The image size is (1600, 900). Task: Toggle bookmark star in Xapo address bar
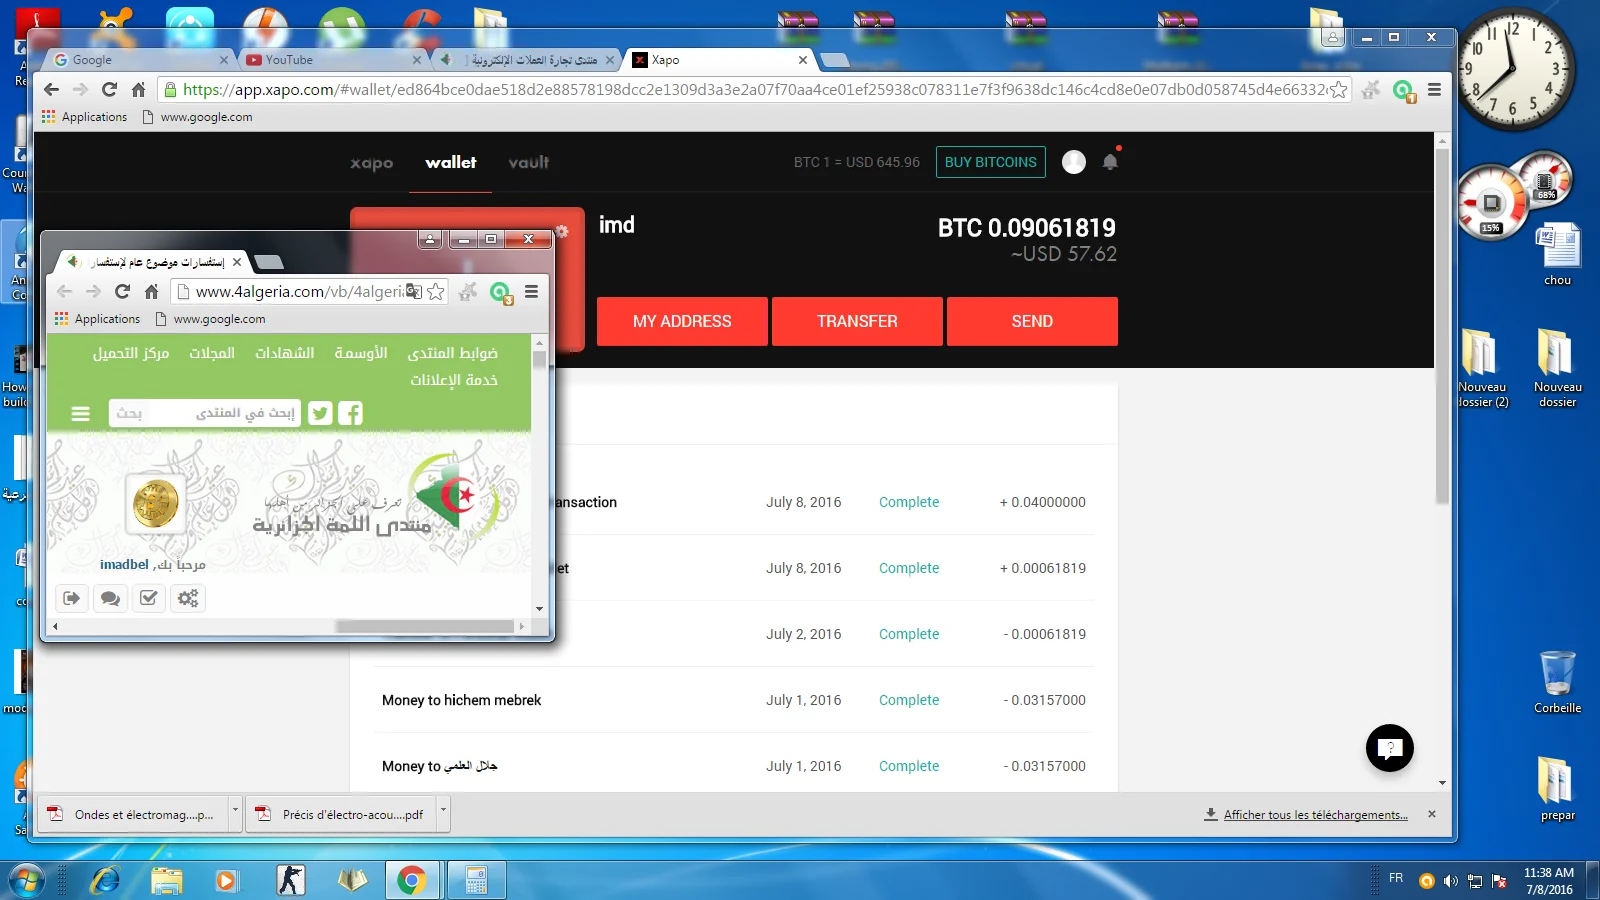[x=1338, y=90]
